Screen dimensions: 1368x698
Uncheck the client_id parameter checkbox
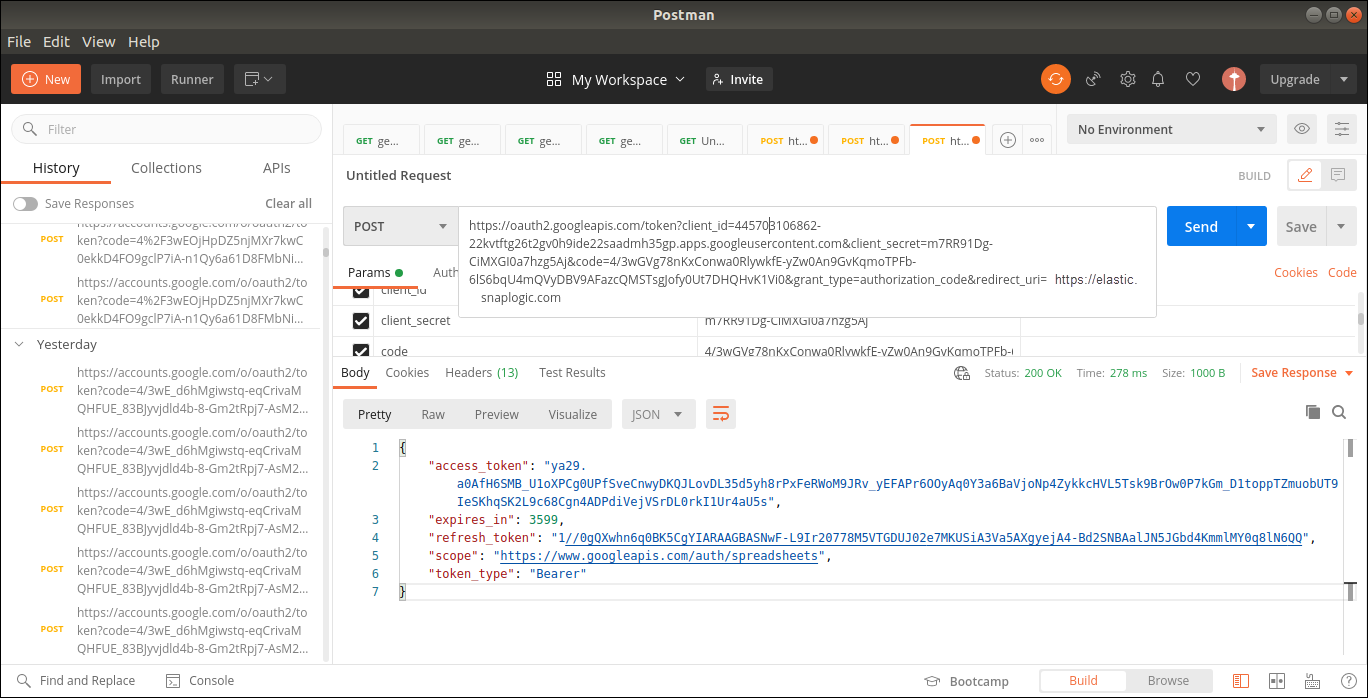pyautogui.click(x=361, y=292)
